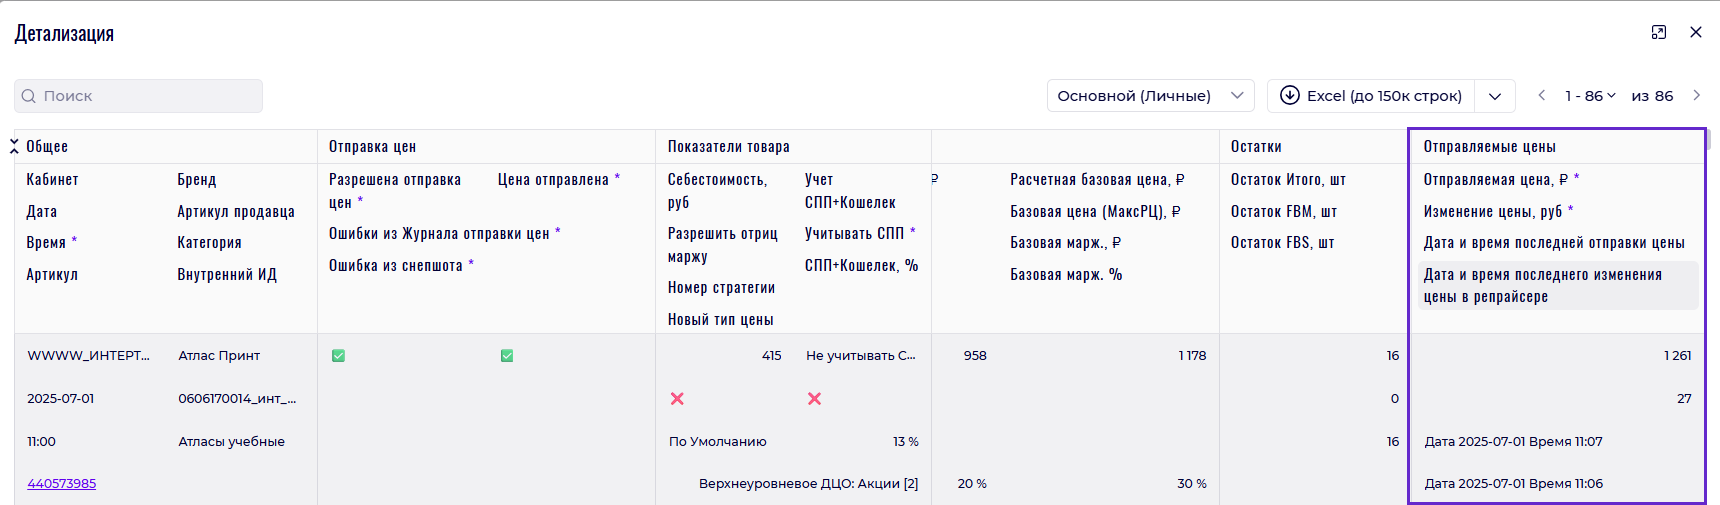This screenshot has width=1720, height=505.
Task: Collapse the column header rows toggle
Action: pos(14,147)
